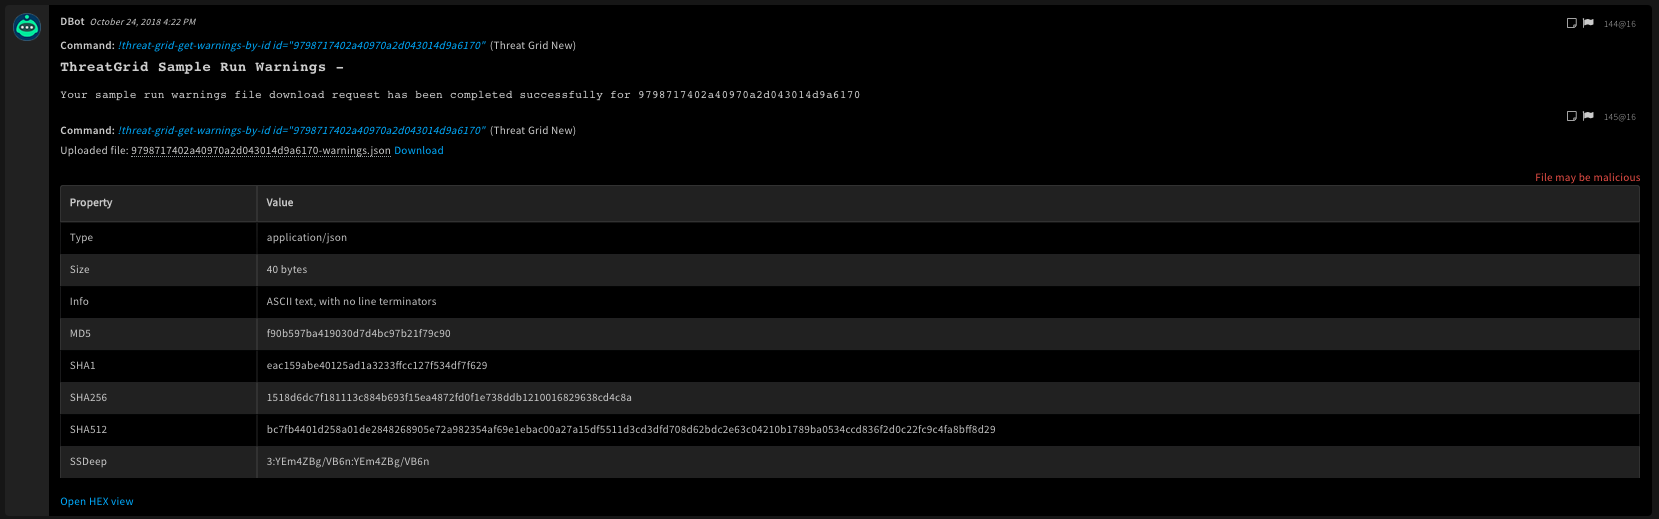
Task: Click the DBot avatar icon
Action: (27, 28)
